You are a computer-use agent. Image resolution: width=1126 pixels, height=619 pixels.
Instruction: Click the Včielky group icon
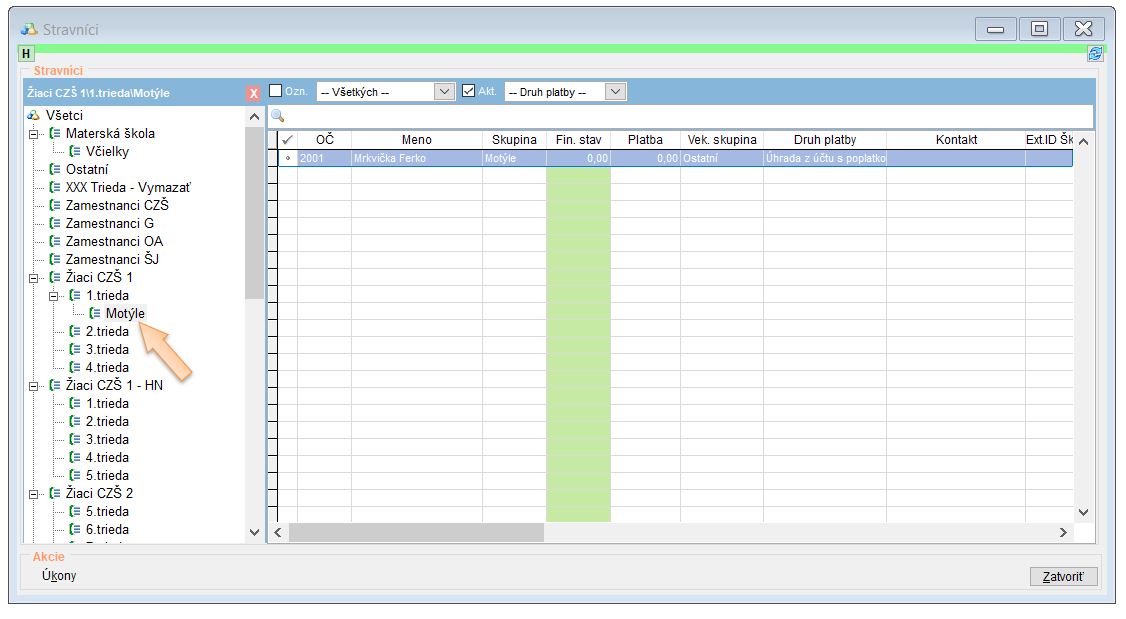coord(75,151)
